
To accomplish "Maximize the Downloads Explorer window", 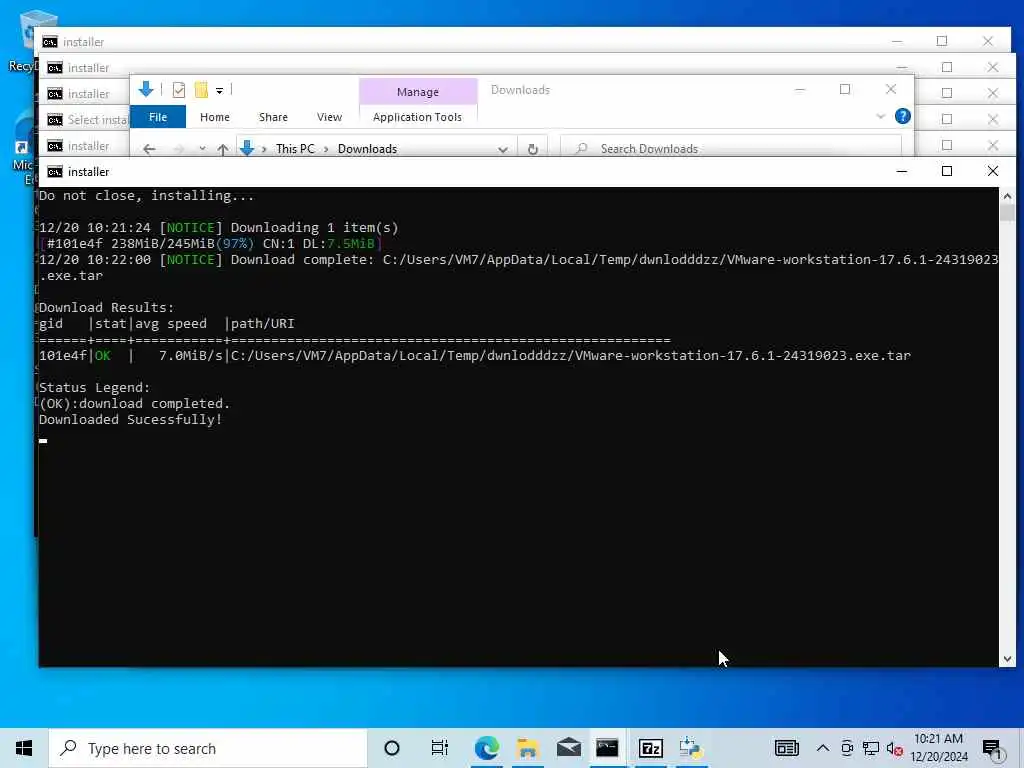I will 845,89.
